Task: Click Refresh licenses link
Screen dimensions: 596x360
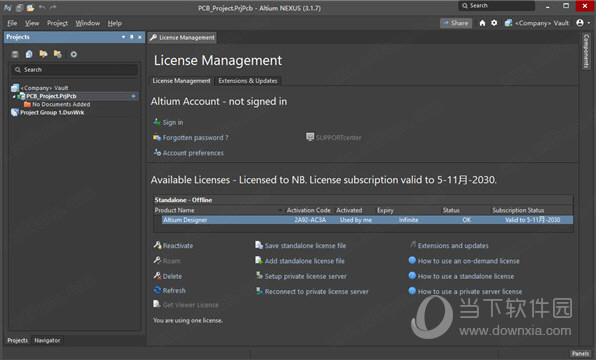Action: (174, 290)
